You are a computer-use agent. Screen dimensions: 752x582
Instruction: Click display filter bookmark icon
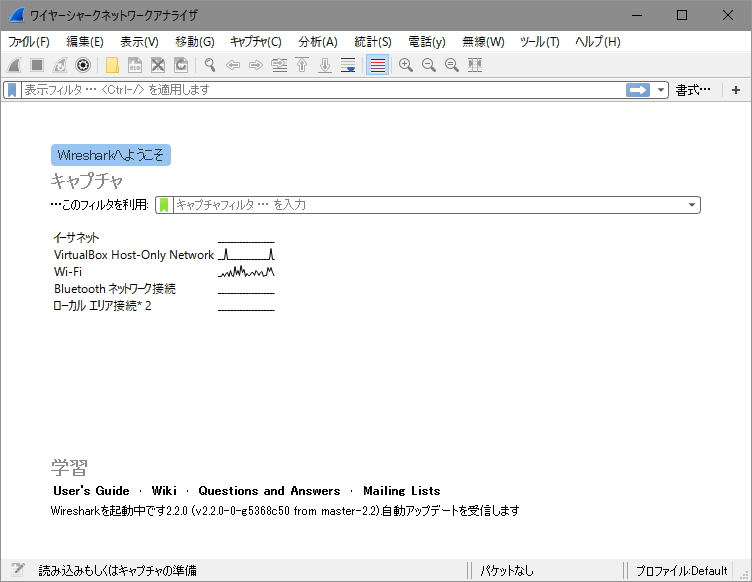[12, 90]
